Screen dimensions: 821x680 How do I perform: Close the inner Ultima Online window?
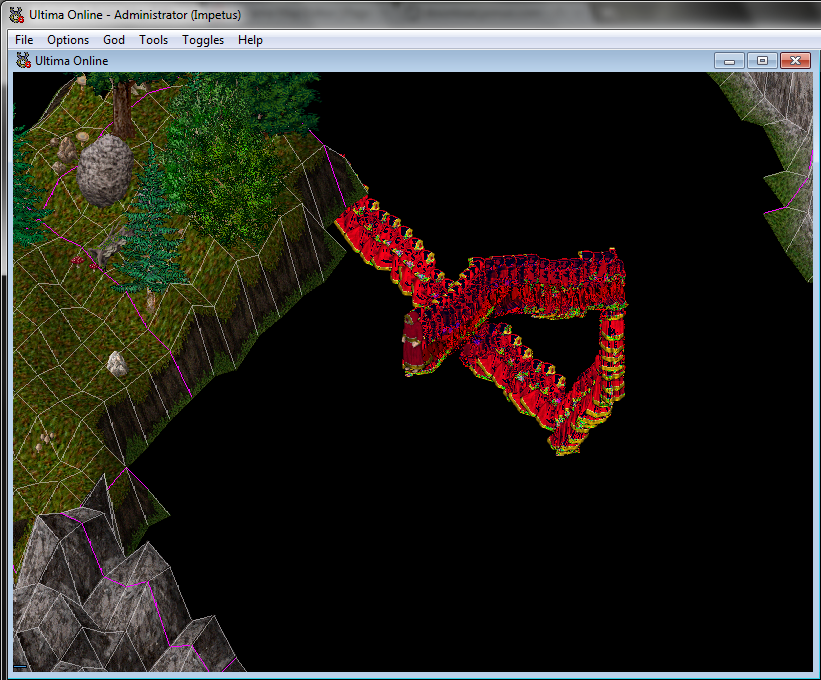pyautogui.click(x=795, y=61)
